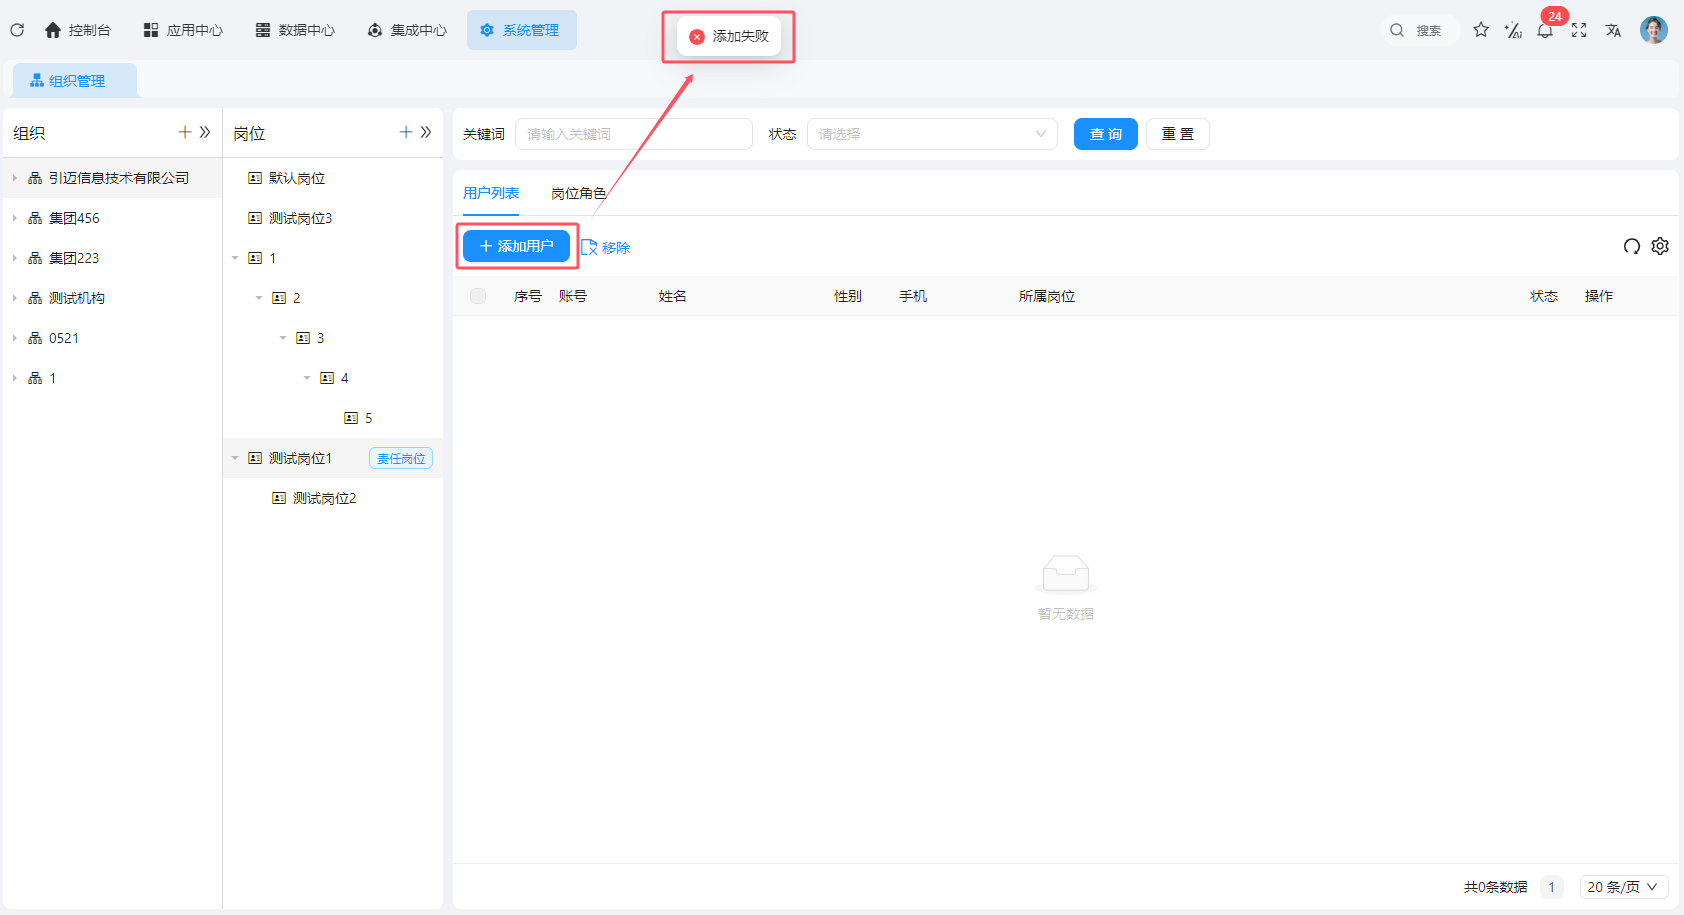Open the language translation icon
1684x915 pixels.
(x=1613, y=30)
